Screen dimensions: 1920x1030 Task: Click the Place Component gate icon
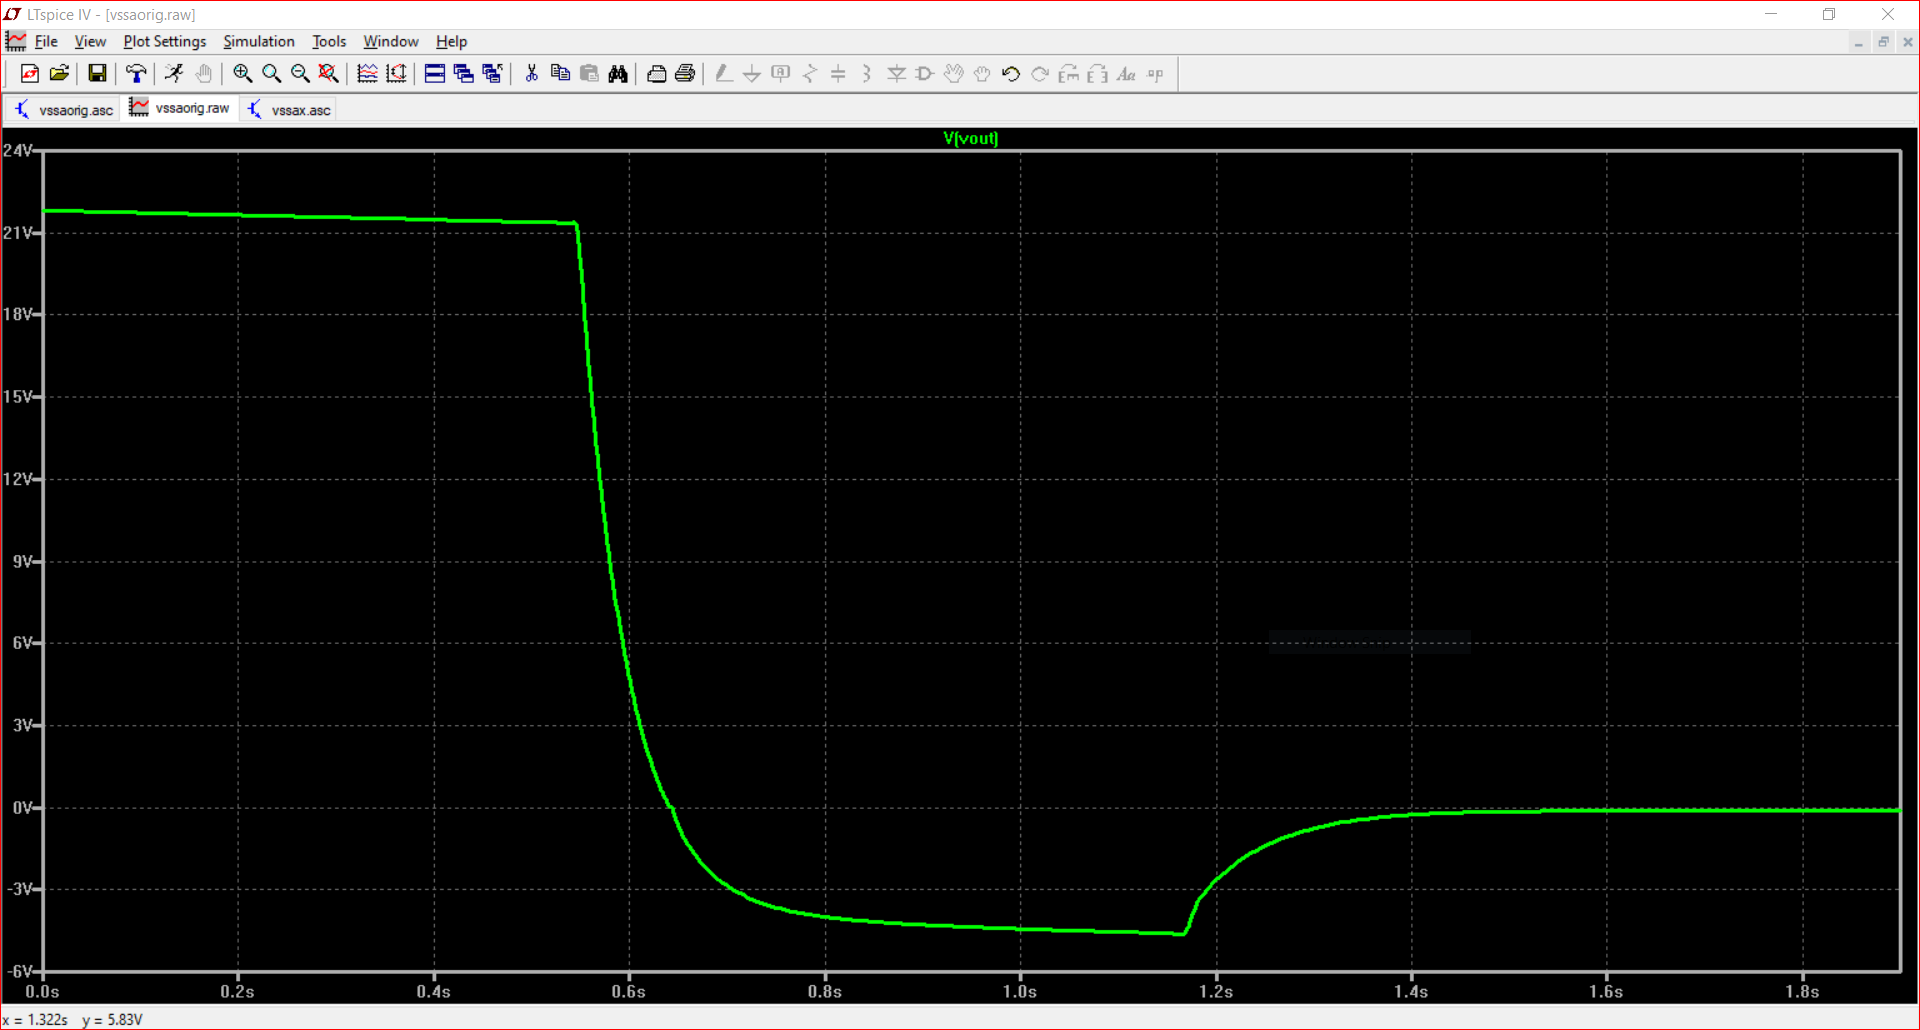(925, 74)
